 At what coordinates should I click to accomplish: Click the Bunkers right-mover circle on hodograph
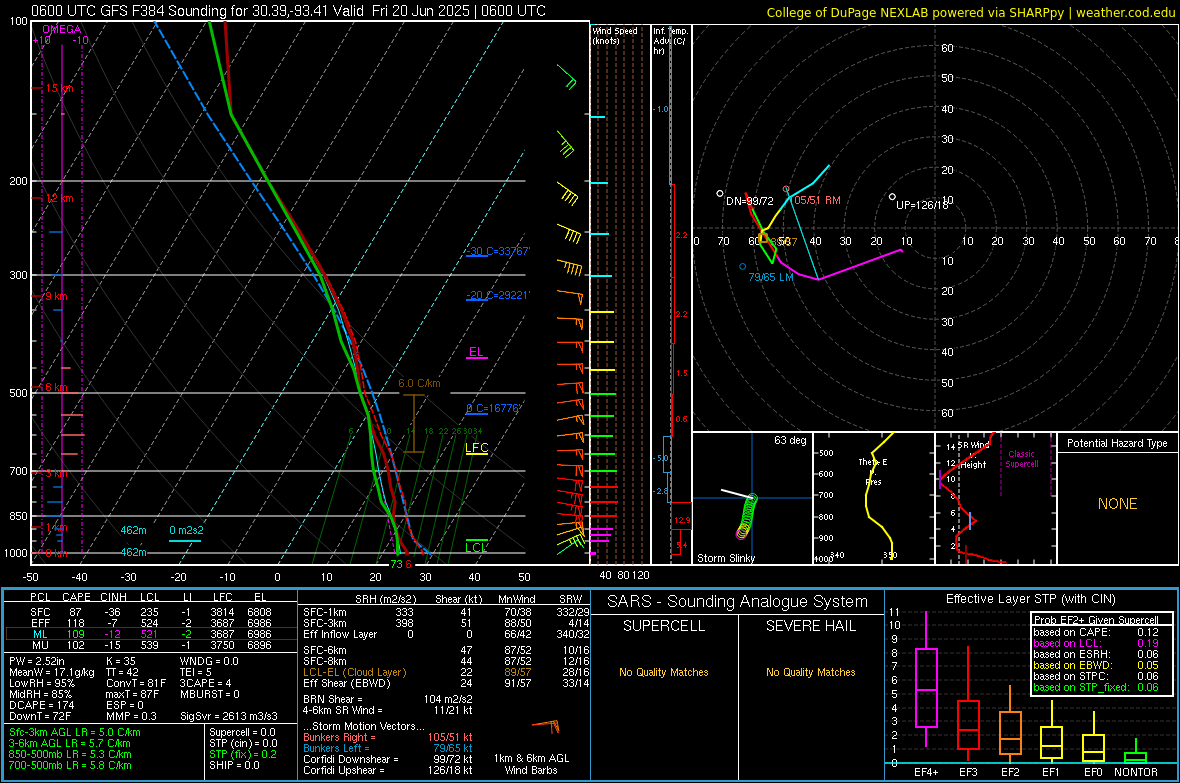[x=786, y=190]
